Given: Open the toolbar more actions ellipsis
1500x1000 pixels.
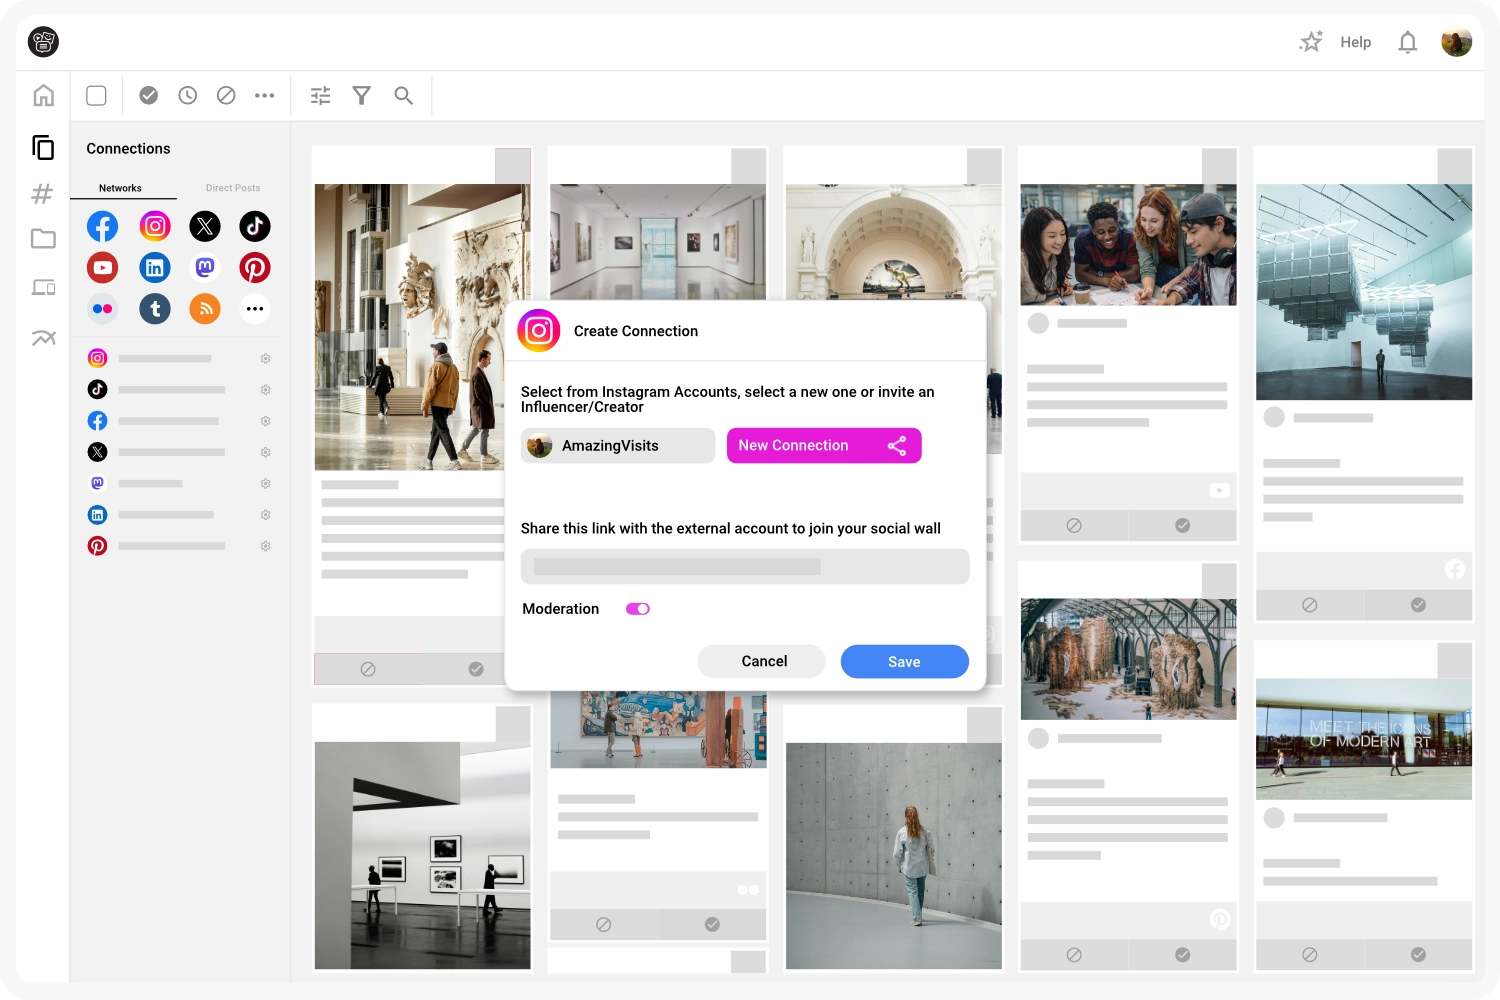Looking at the screenshot, I should pos(264,96).
